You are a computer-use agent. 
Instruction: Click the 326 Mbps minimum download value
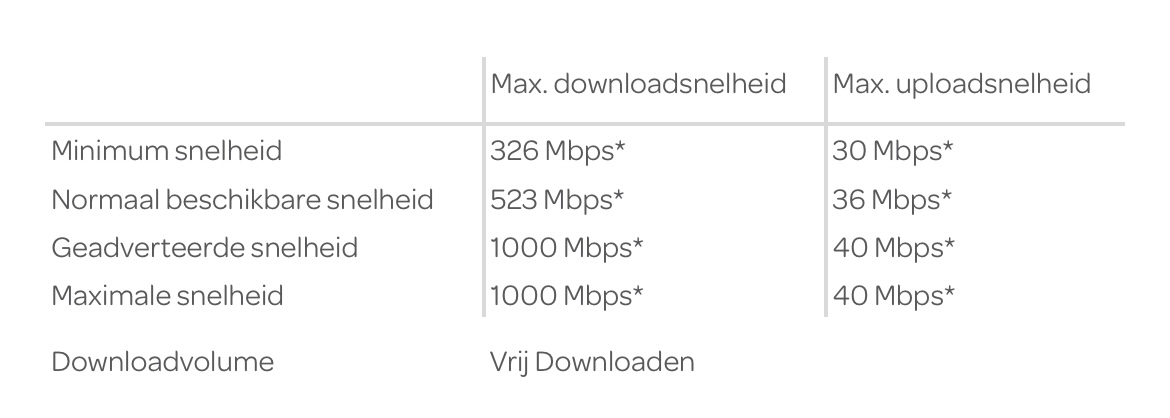[x=557, y=151]
